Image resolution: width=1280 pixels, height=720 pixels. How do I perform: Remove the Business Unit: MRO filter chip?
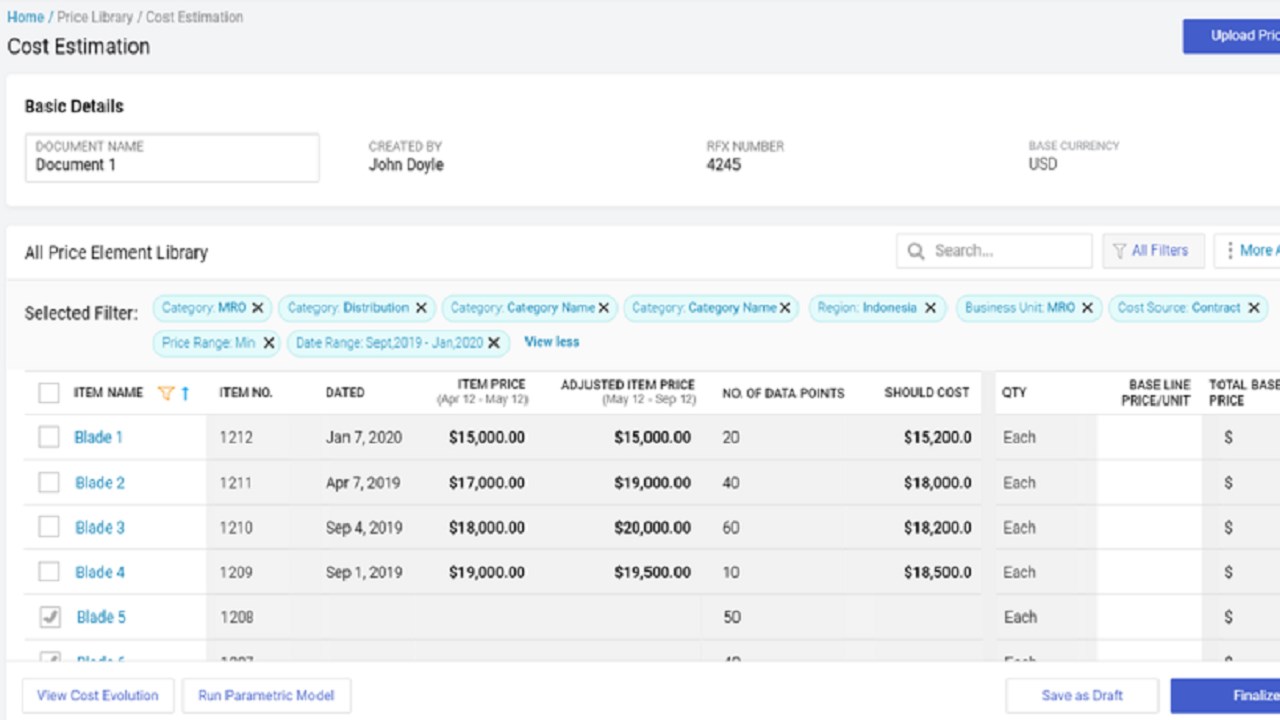pos(1087,308)
